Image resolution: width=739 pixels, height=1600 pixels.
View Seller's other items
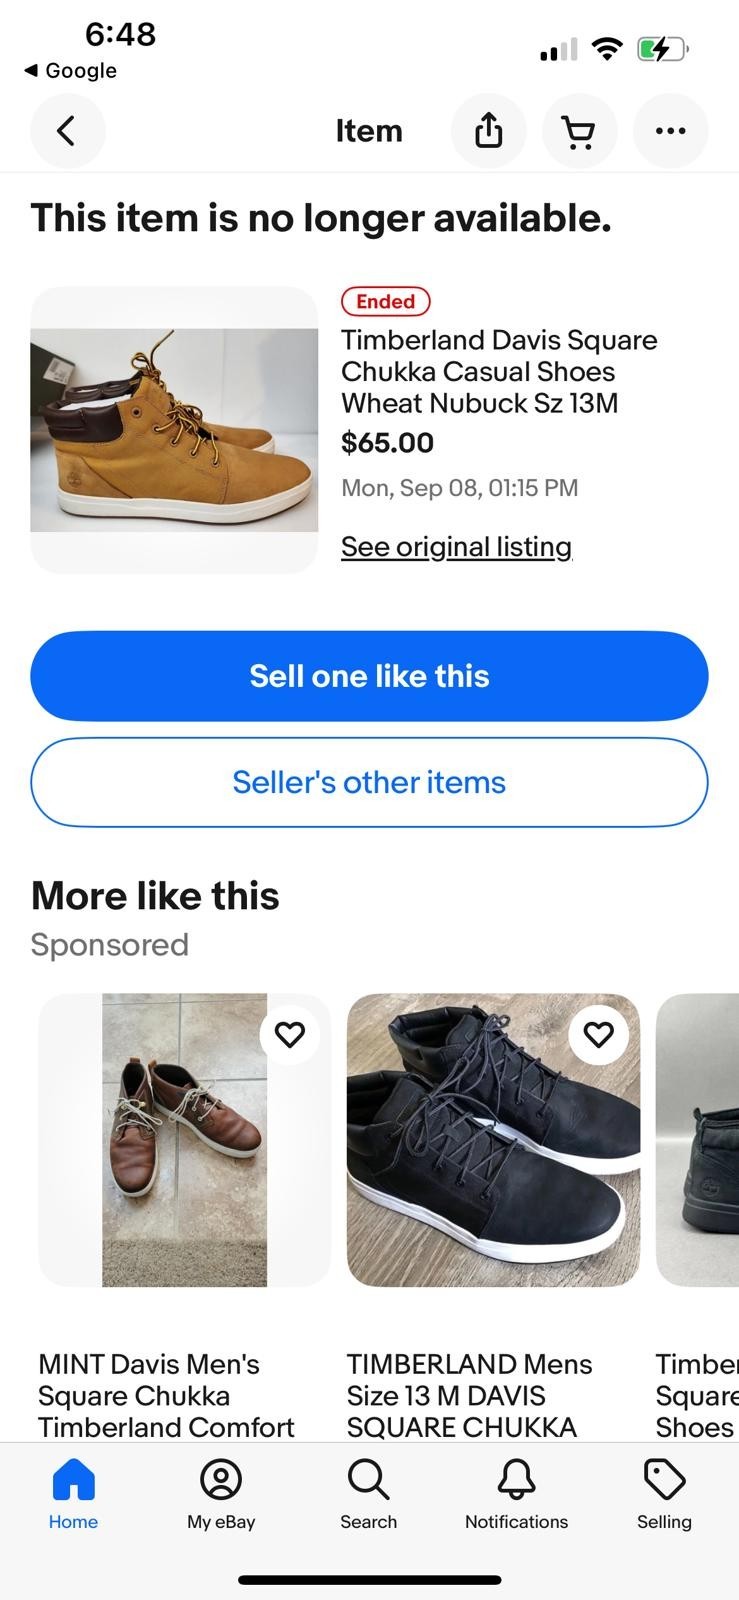pos(369,782)
